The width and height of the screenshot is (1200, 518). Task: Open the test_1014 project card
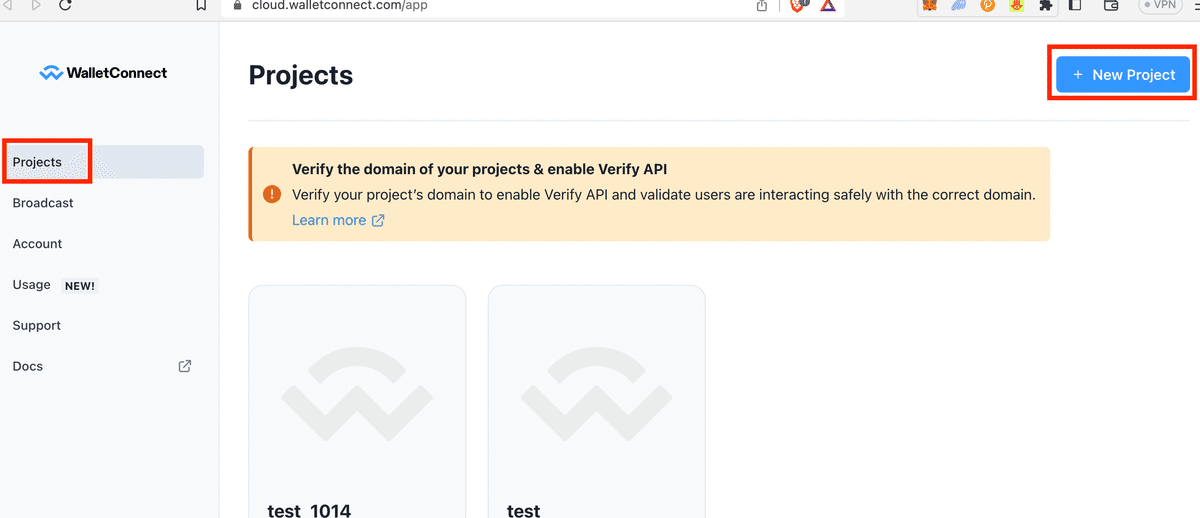[x=357, y=402]
